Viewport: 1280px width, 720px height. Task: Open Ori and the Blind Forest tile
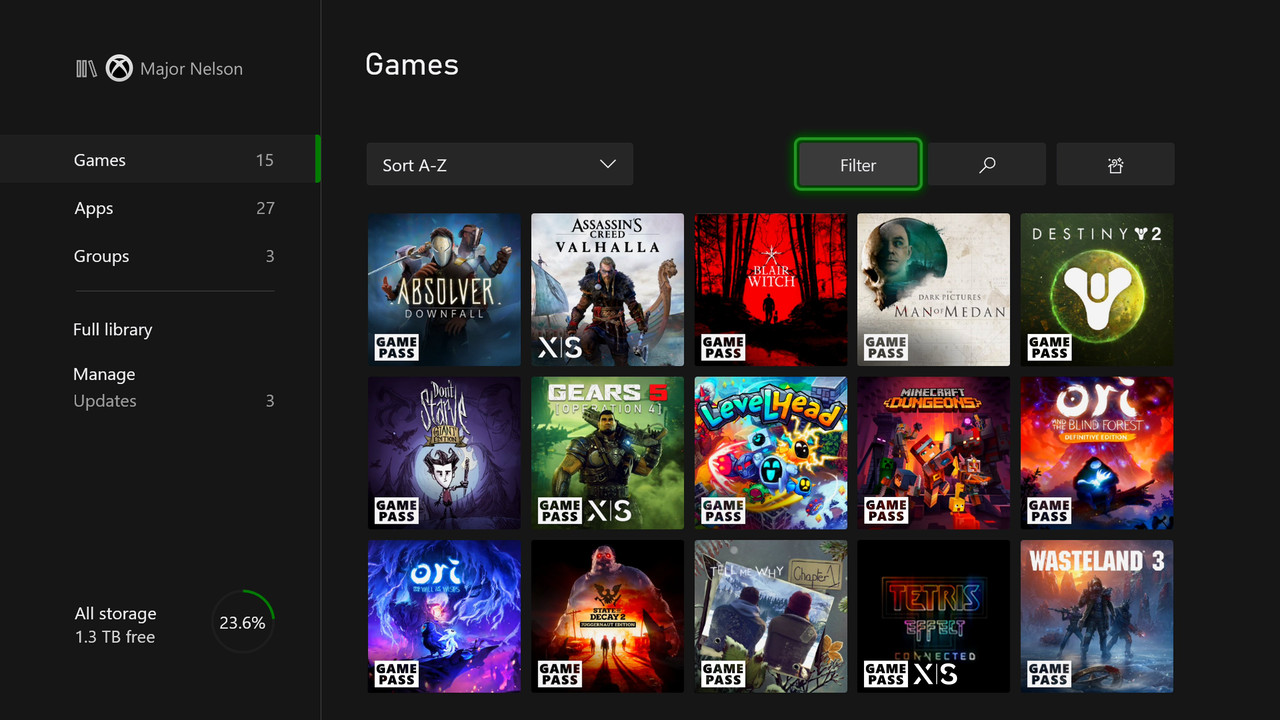pos(1097,453)
